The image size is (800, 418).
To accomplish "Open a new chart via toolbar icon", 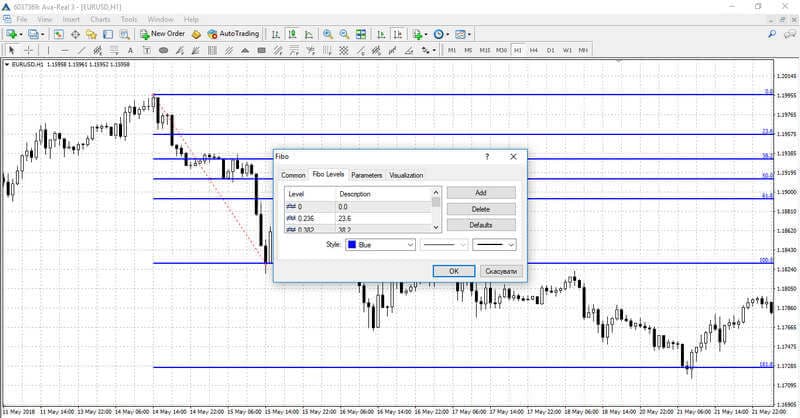I will point(11,34).
